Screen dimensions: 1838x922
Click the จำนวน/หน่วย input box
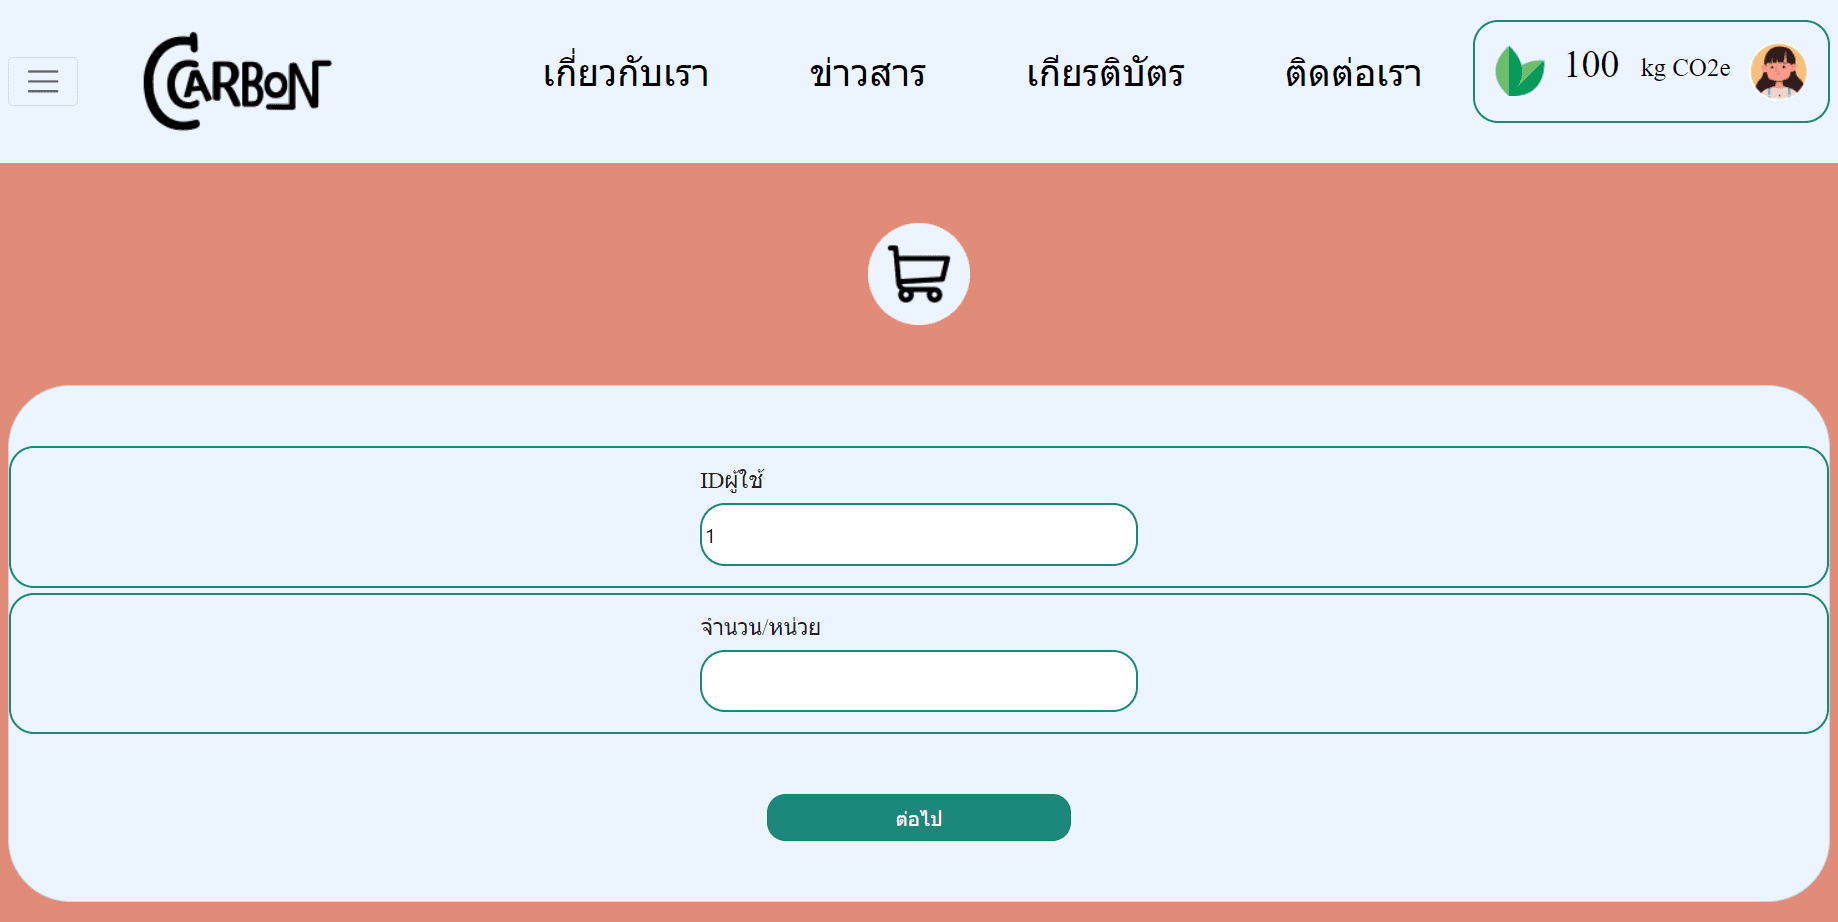coord(918,681)
